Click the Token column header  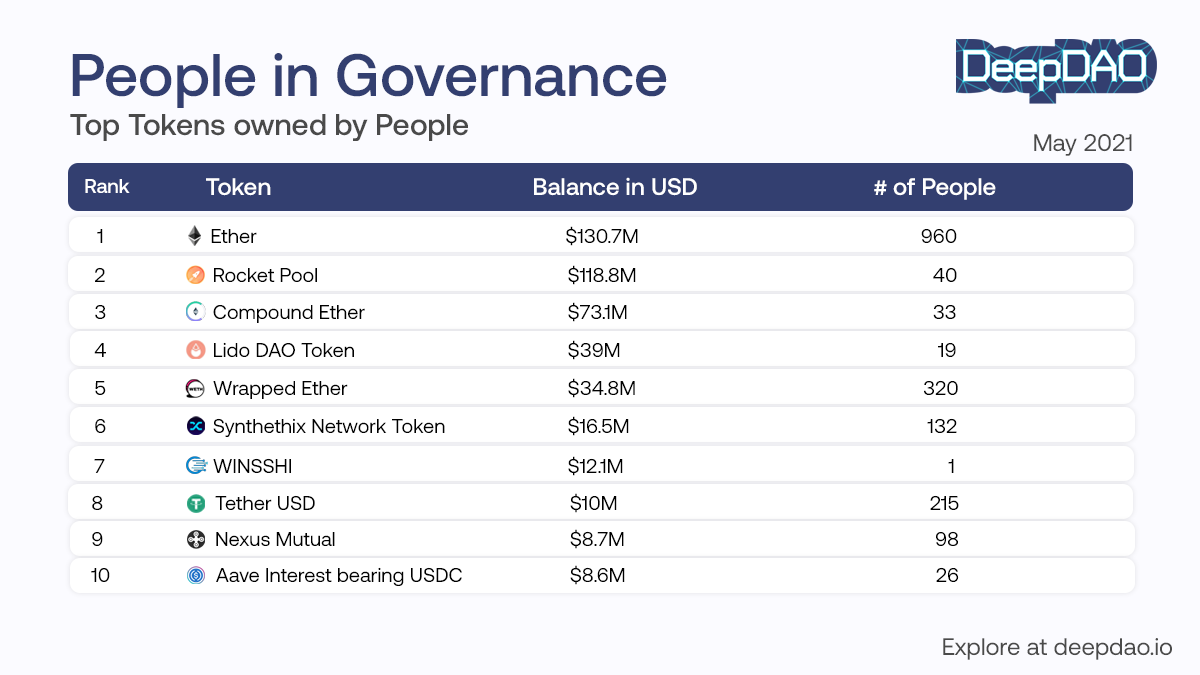[238, 187]
